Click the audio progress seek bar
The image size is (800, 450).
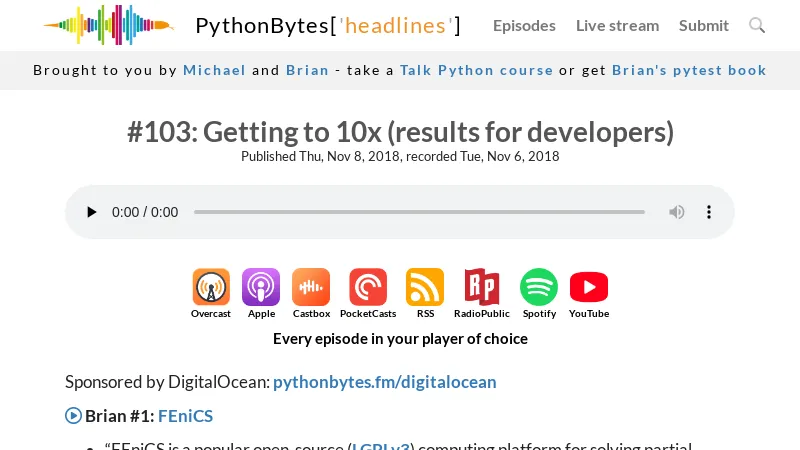419,212
